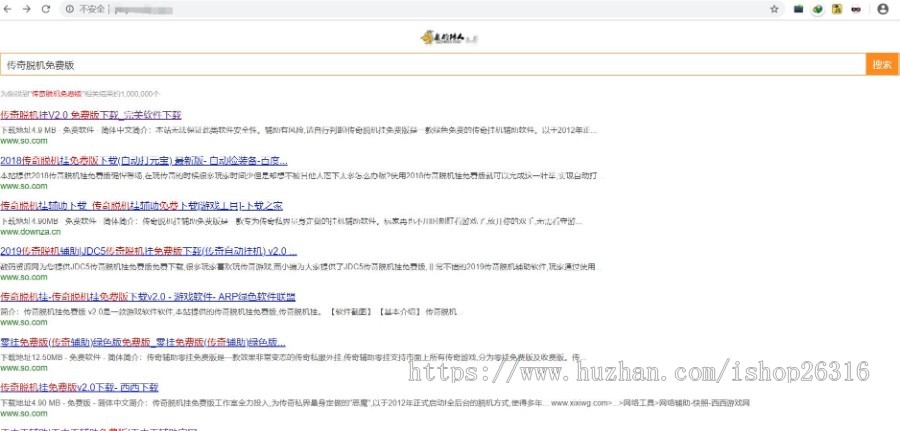
Task: Click www.so.com under the 西西下载 result
Action: pyautogui.click(x=24, y=413)
